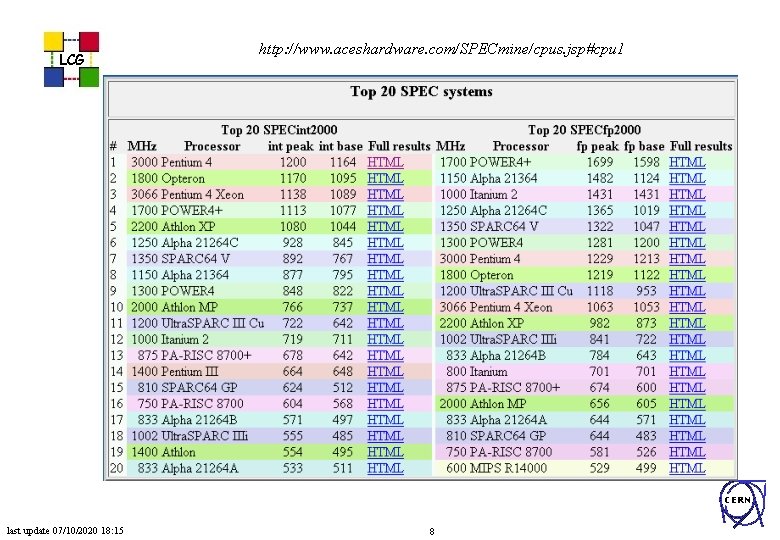
Task: Open HTML results for 2200 Athlon XP SPECint
Action: pyautogui.click(x=385, y=226)
